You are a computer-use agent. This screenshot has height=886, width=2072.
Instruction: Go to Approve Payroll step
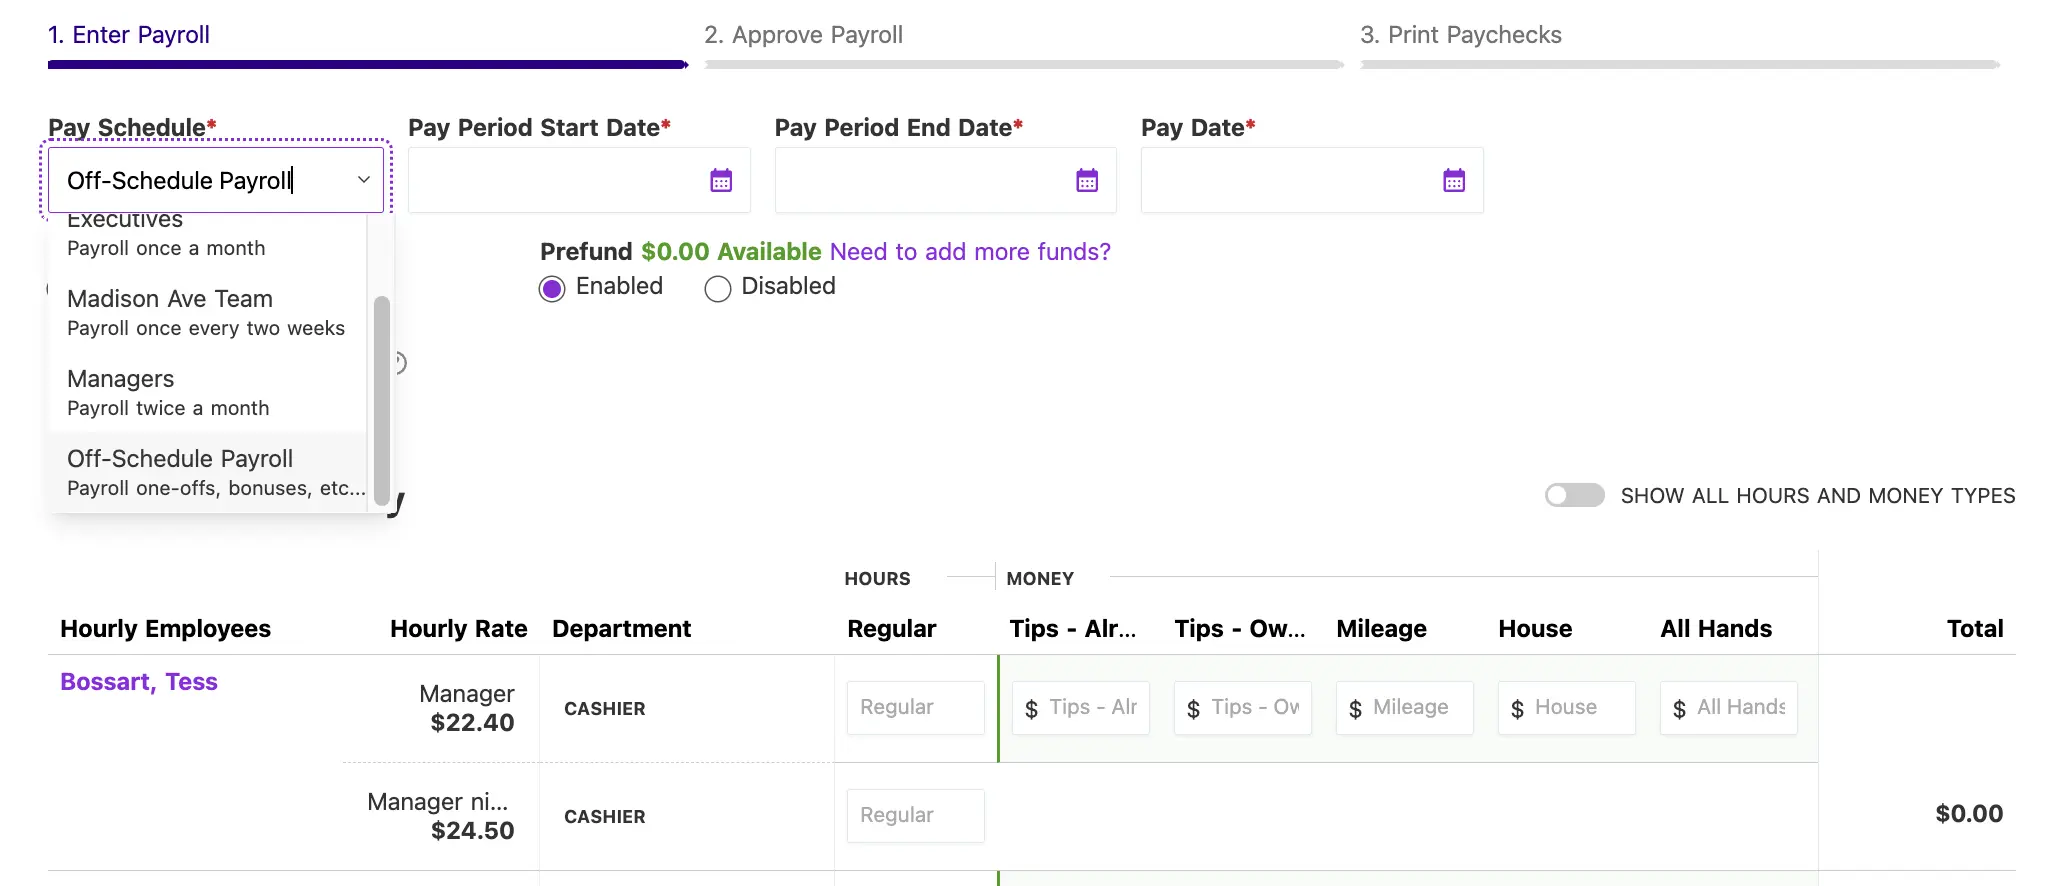pos(803,35)
